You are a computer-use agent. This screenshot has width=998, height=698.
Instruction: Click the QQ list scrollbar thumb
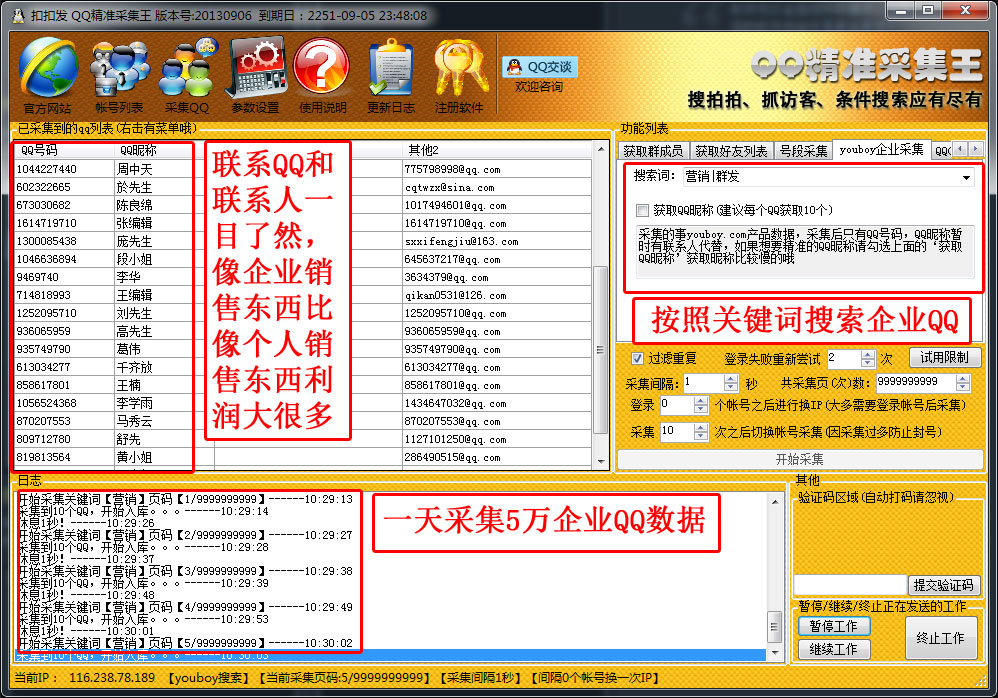(600, 349)
